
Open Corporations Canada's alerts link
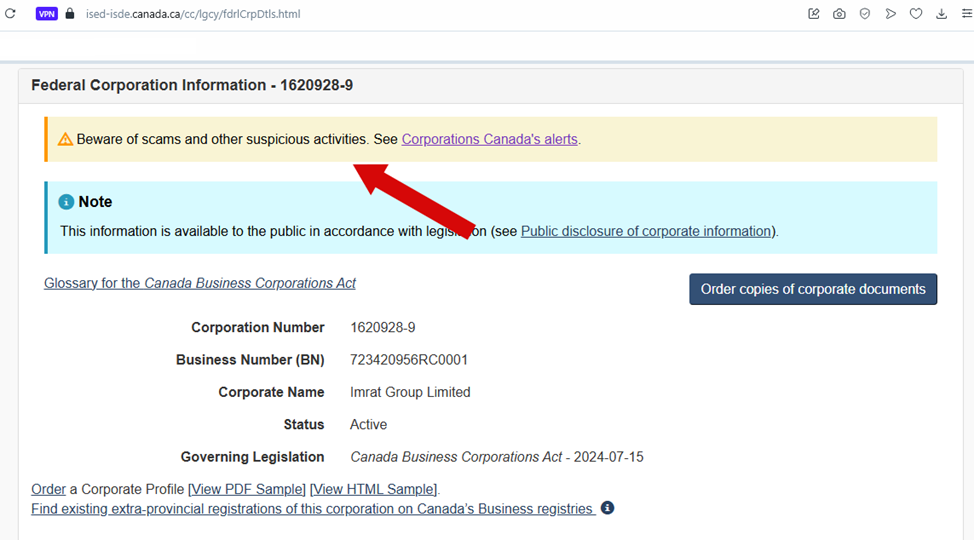(489, 139)
